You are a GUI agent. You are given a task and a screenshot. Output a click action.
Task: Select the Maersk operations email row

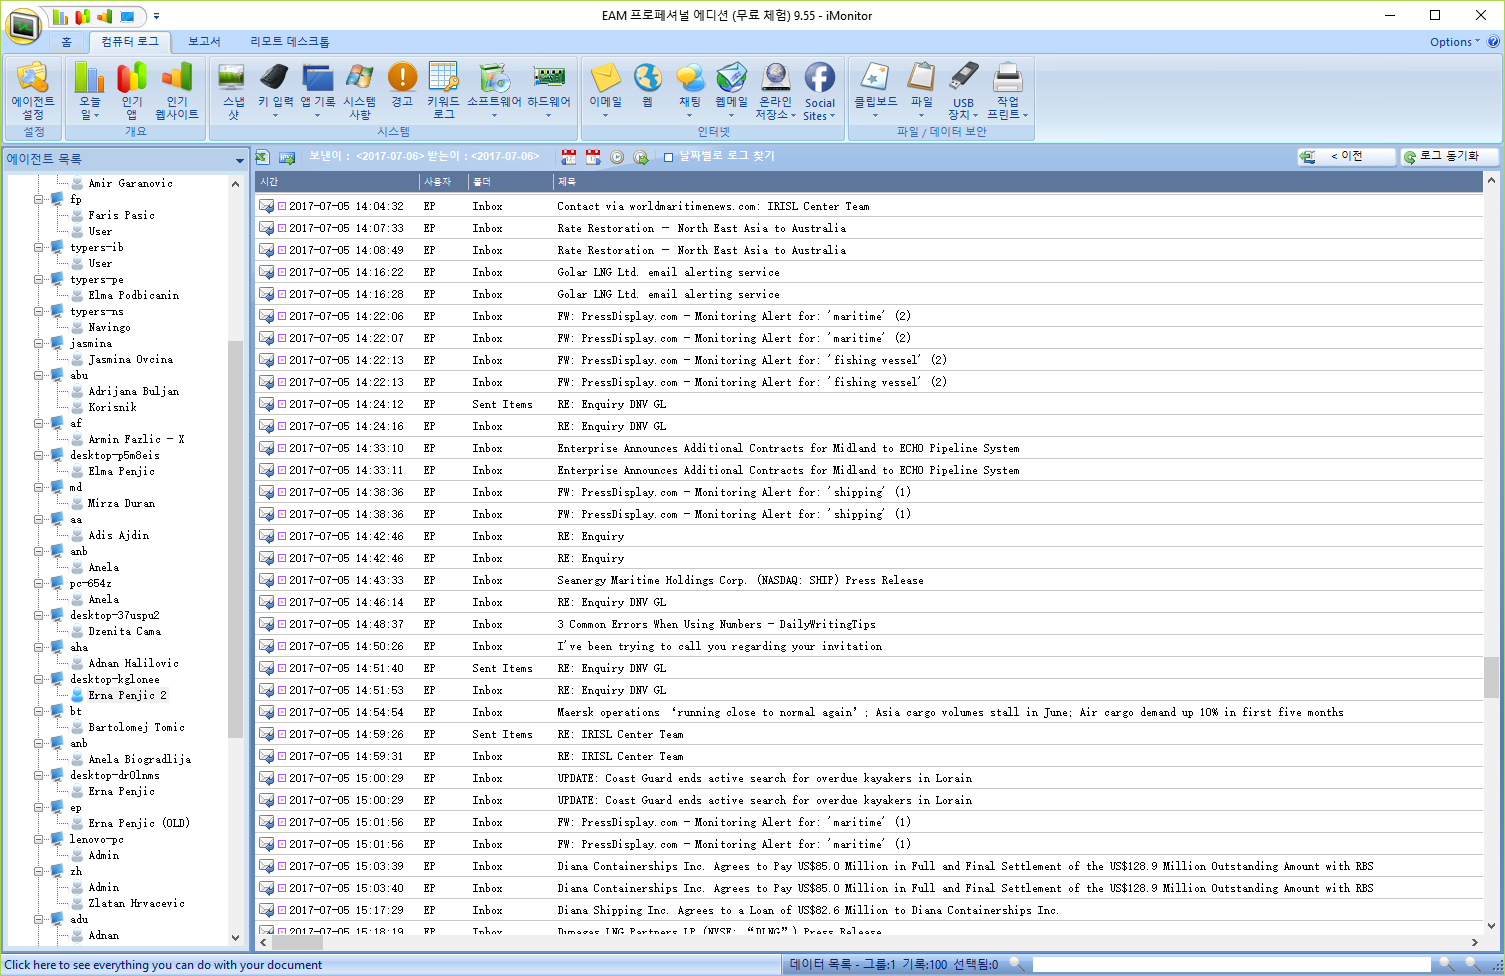point(868,712)
